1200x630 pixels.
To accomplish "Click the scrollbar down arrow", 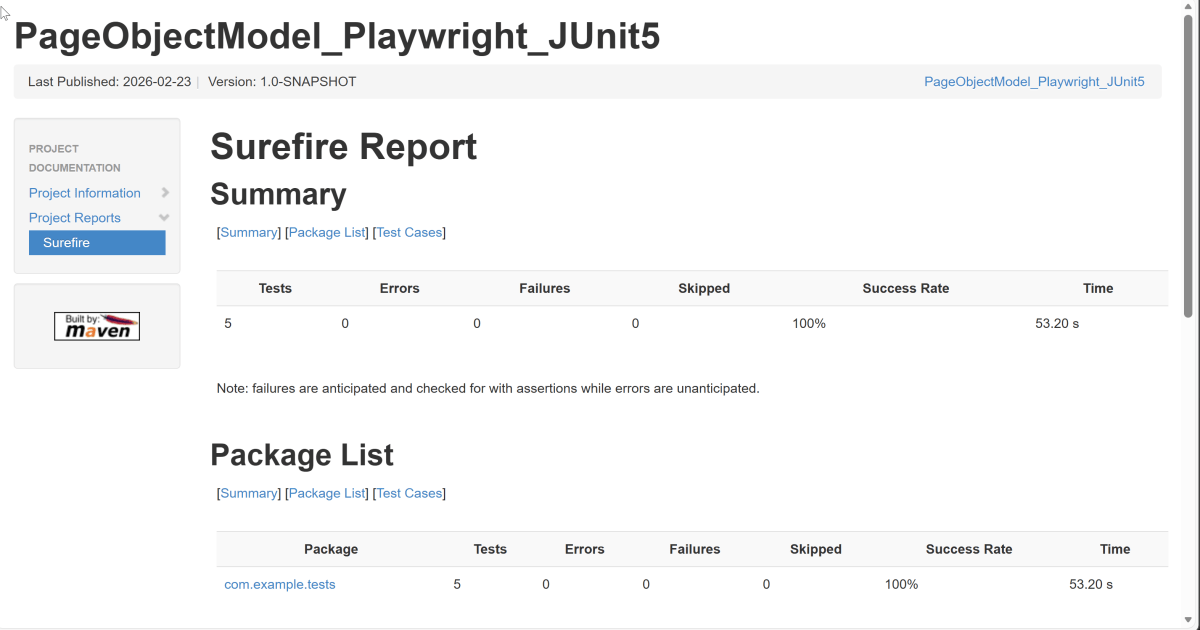I will (1189, 621).
